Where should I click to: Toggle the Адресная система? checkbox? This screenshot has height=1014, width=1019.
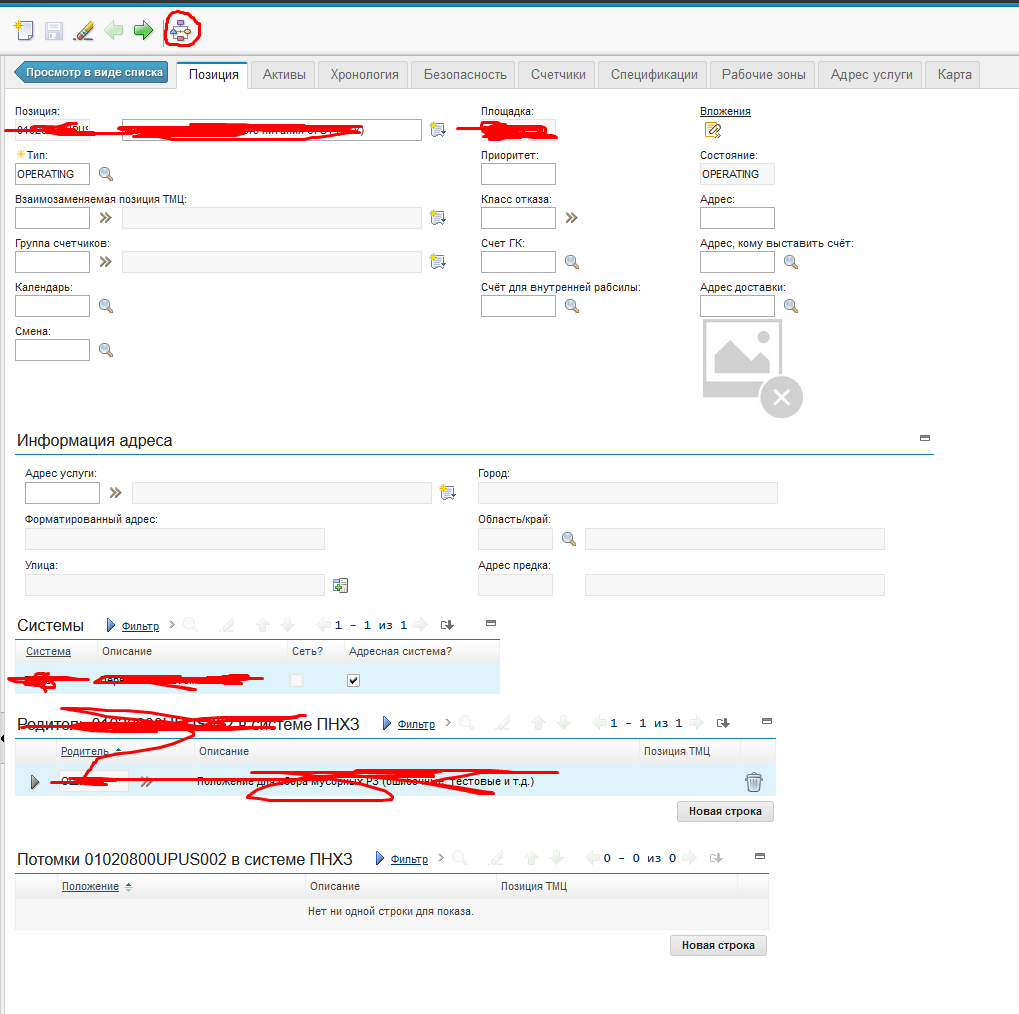coord(354,681)
